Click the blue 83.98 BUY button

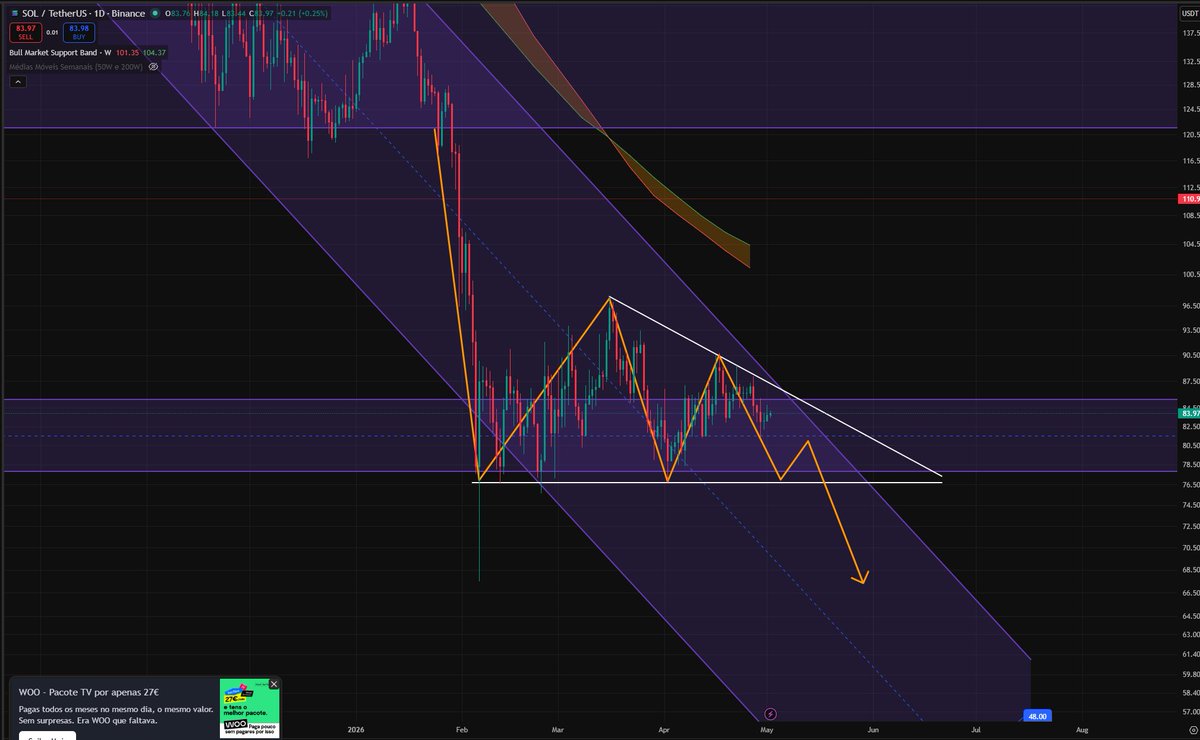(78, 32)
